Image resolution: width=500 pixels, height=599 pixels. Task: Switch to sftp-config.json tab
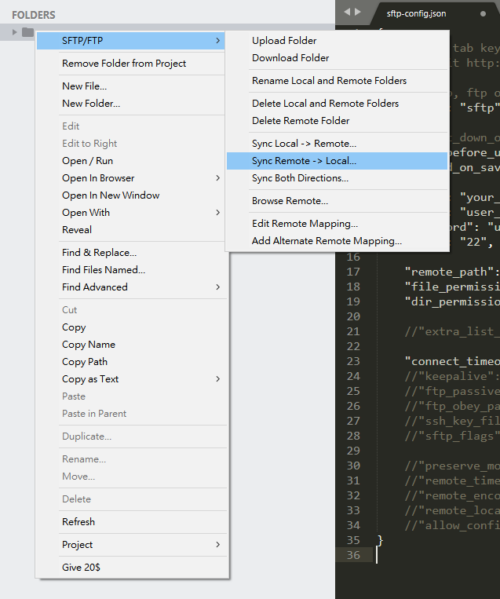[416, 14]
